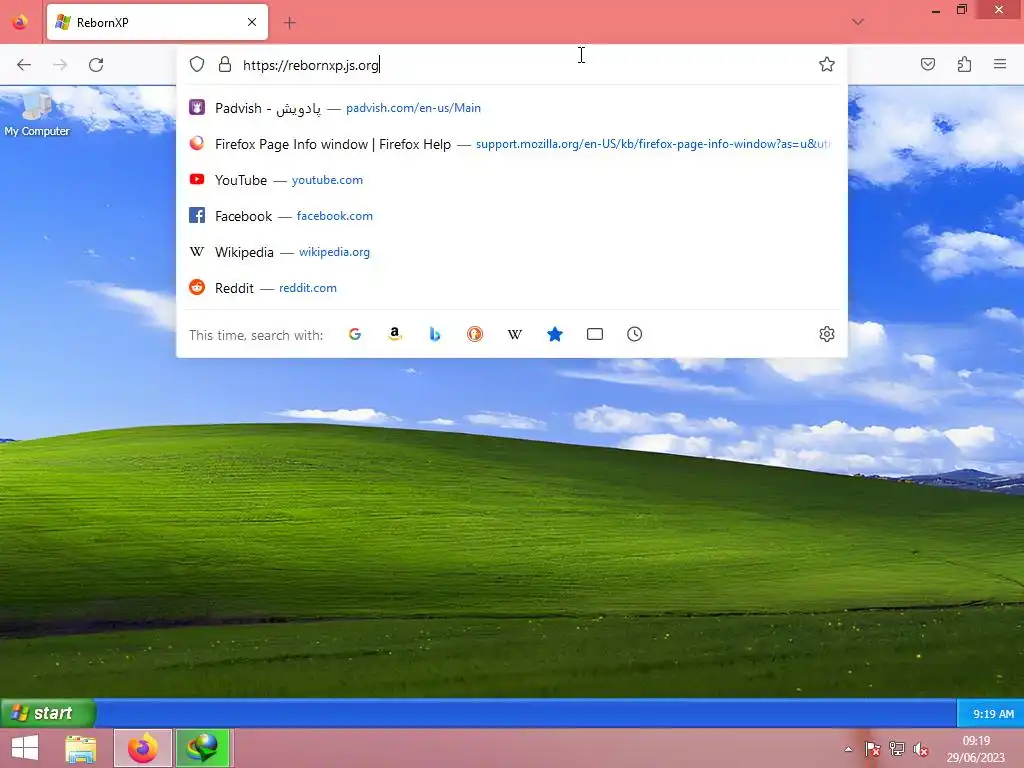Restore down the Firefox window
Viewport: 1024px width, 768px height.
tap(962, 10)
